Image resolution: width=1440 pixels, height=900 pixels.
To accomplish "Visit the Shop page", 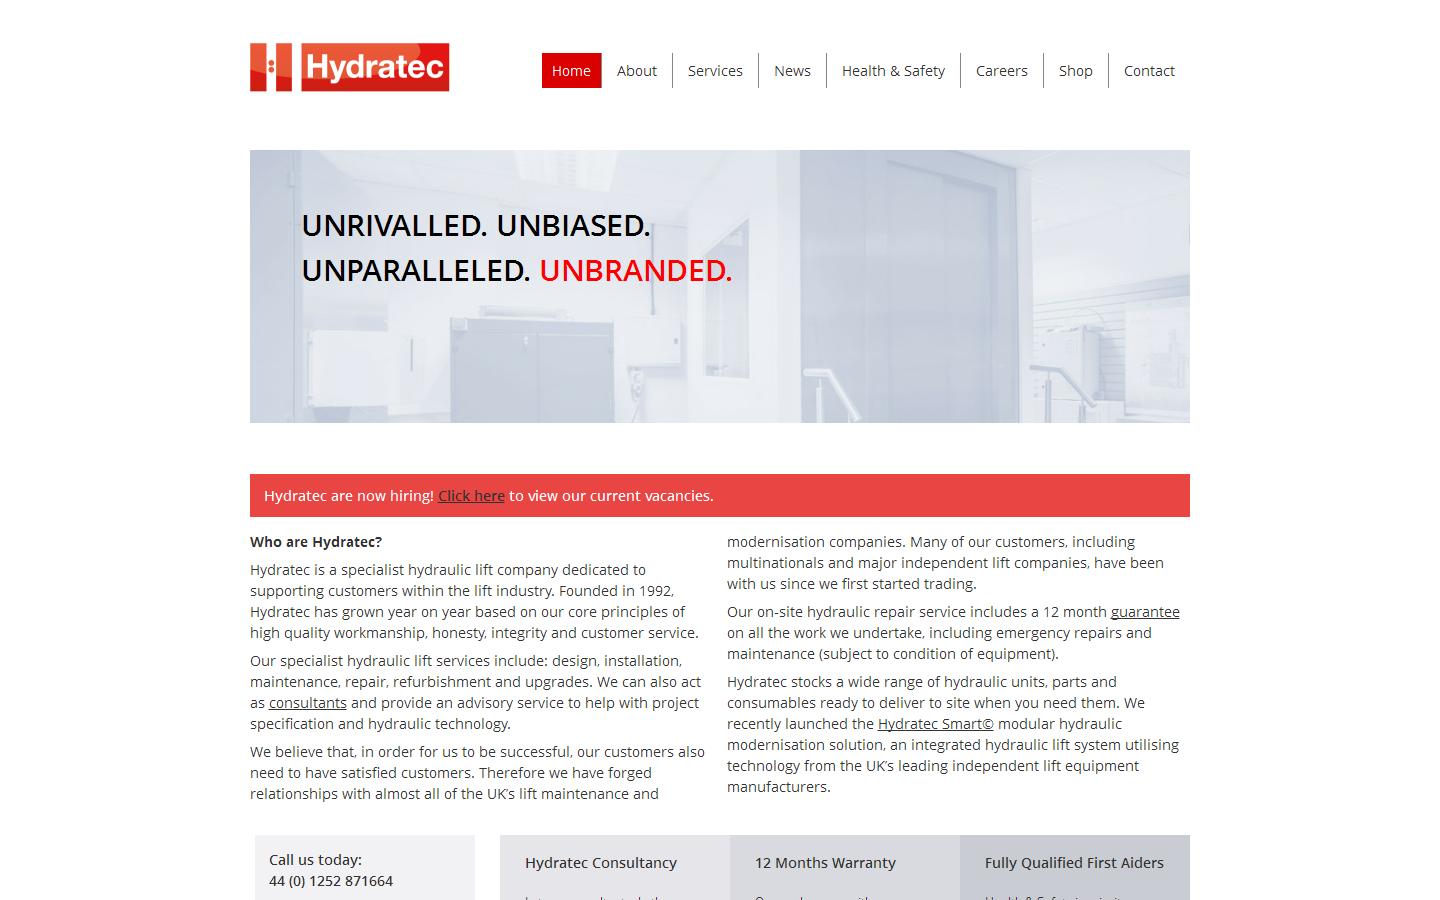I will [x=1075, y=71].
